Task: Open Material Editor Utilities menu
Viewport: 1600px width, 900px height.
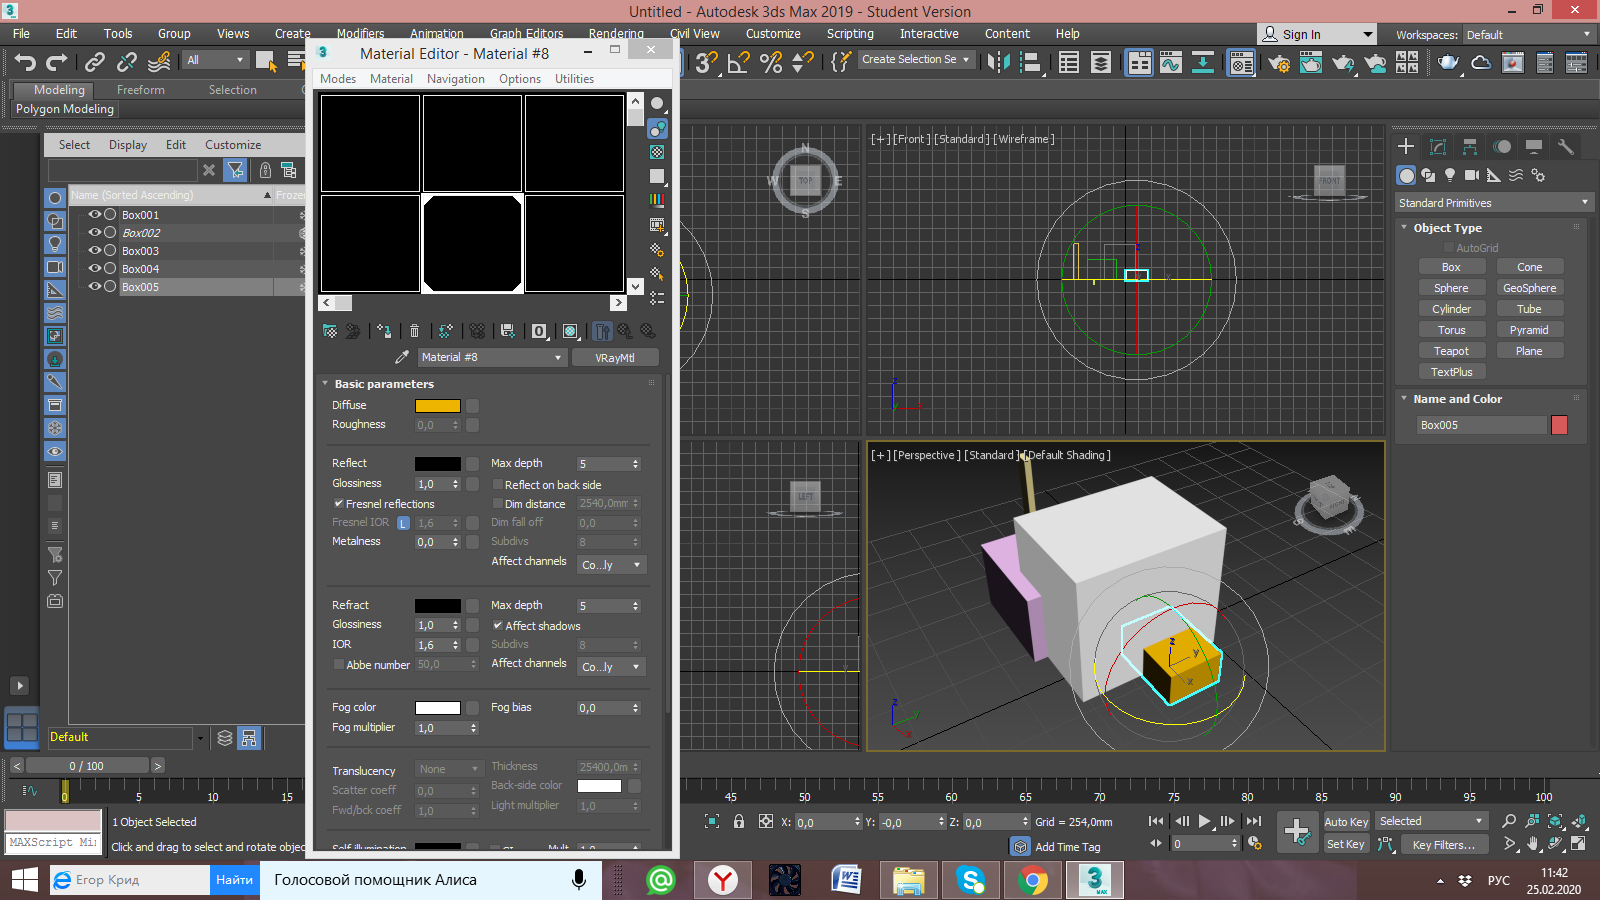Action: (x=574, y=79)
